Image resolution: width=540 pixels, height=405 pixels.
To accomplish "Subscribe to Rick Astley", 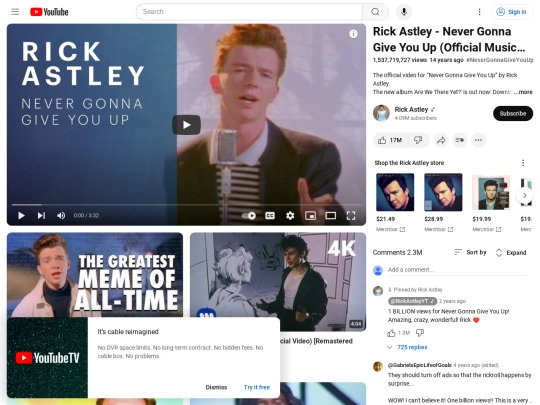I will (x=513, y=113).
